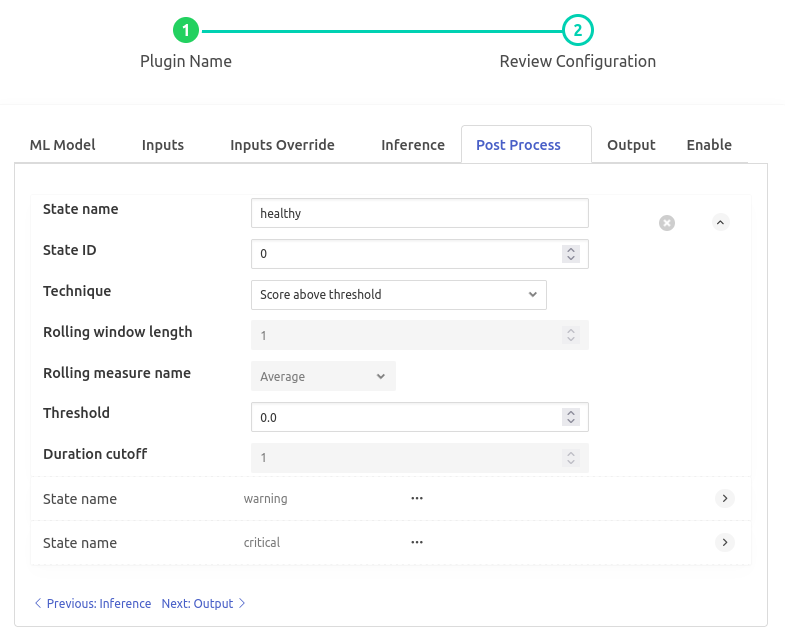Collapse the healthy state panel
The width and height of the screenshot is (785, 642).
click(x=721, y=223)
